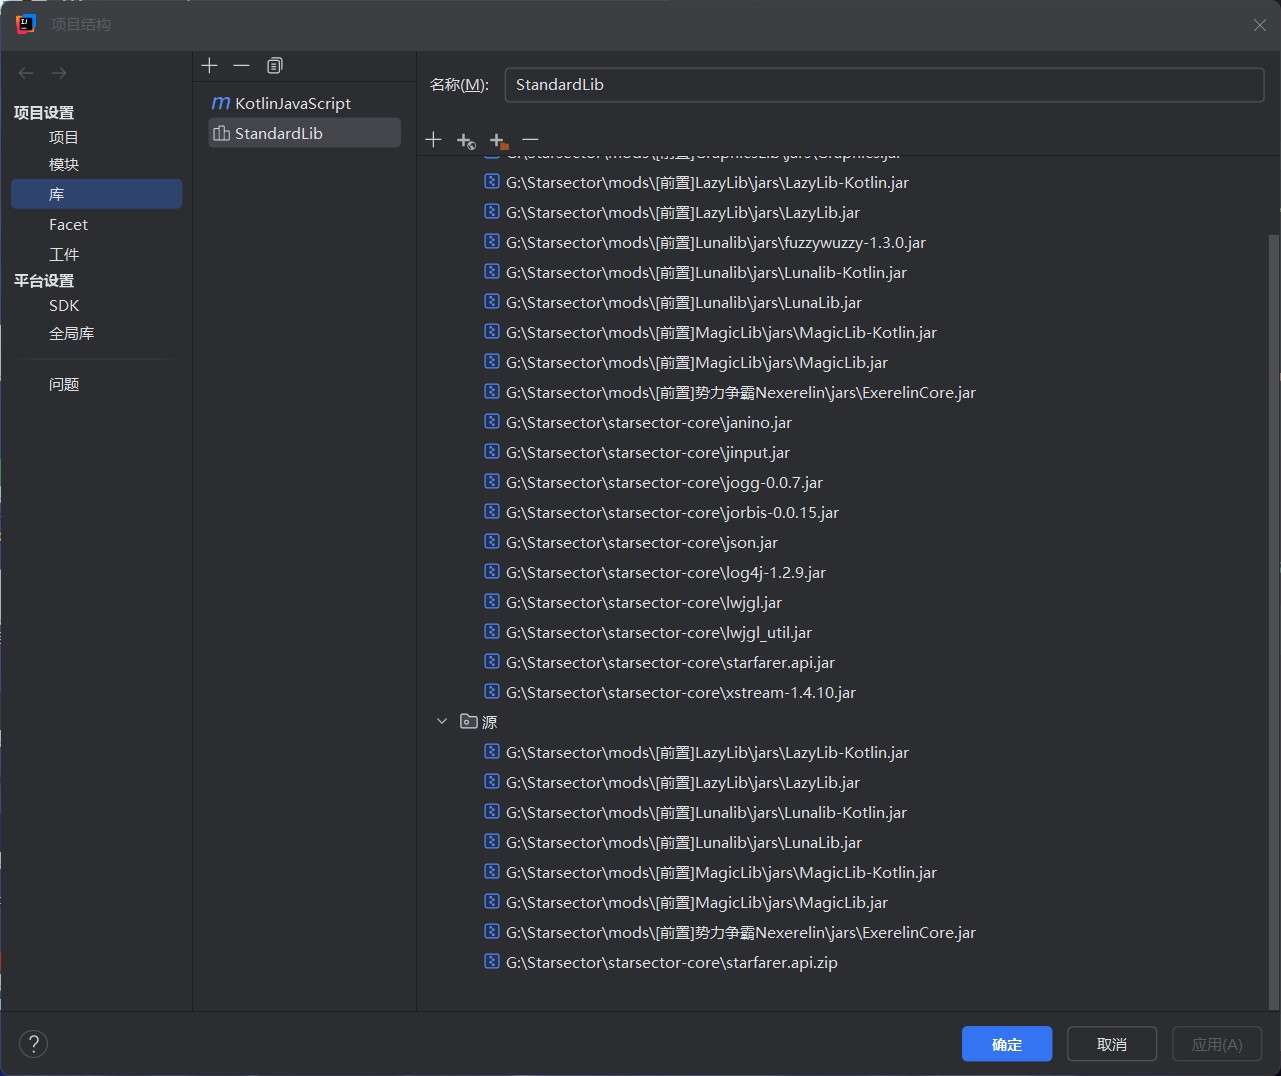Go forward with right arrow icon
Screen dimensions: 1281x1076
pyautogui.click(x=59, y=73)
